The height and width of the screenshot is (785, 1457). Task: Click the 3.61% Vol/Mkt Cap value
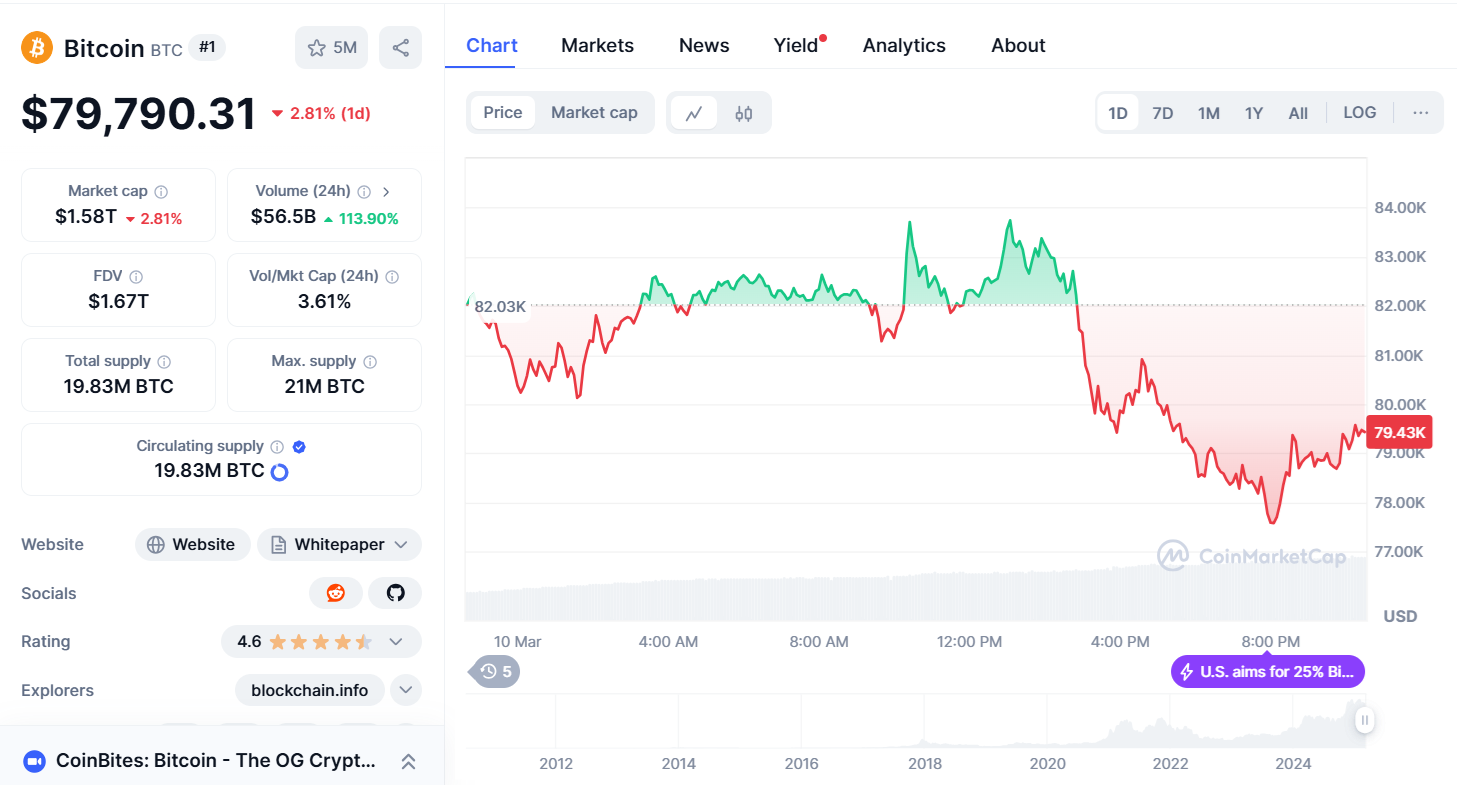[x=324, y=302]
